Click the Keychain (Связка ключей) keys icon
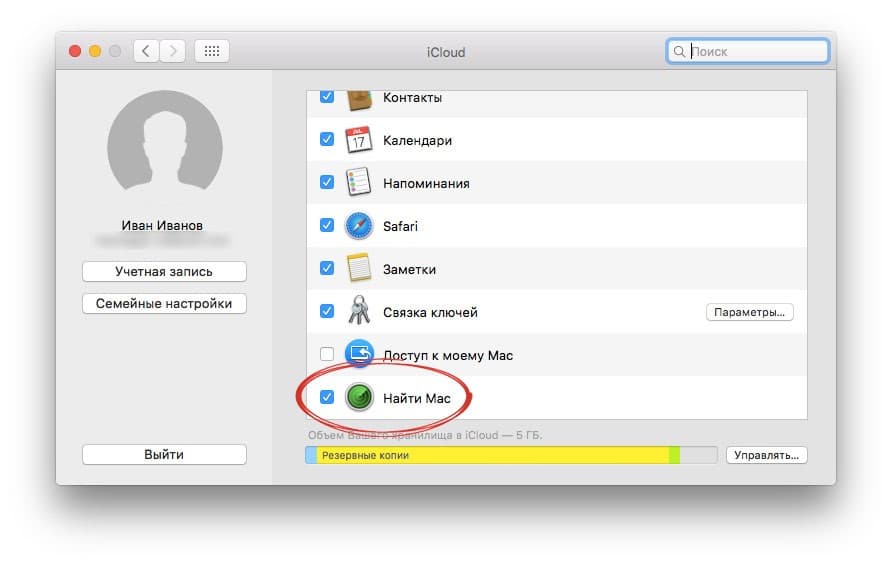This screenshot has width=892, height=565. [x=358, y=312]
